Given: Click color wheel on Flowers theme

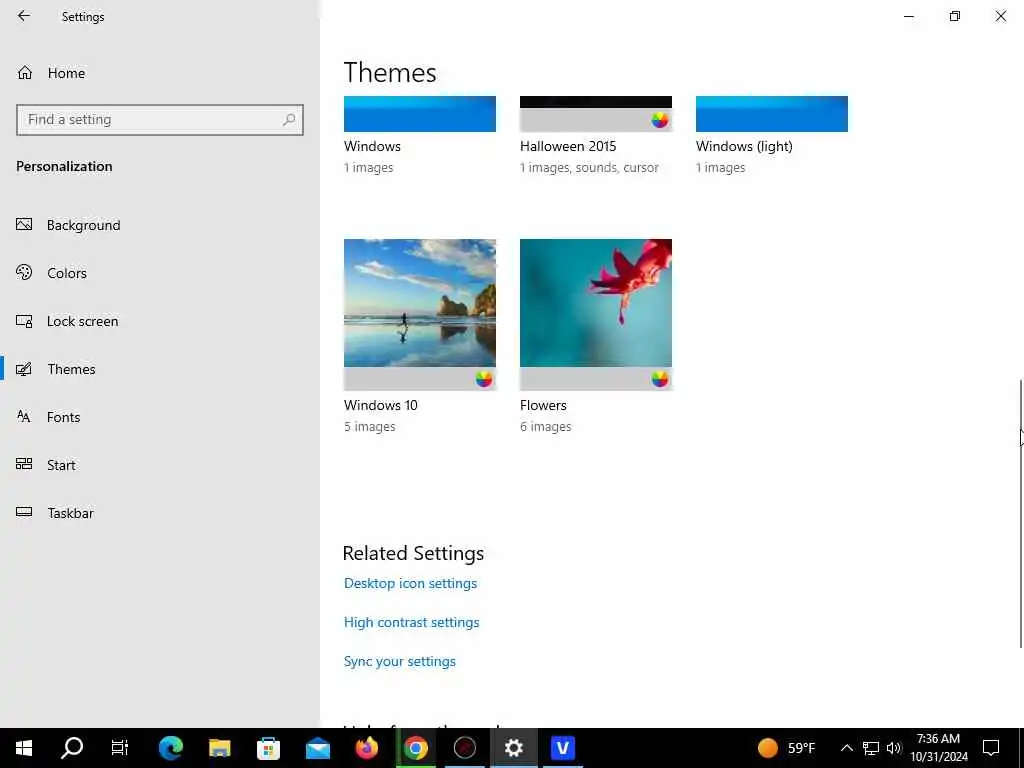Looking at the screenshot, I should click(x=660, y=379).
